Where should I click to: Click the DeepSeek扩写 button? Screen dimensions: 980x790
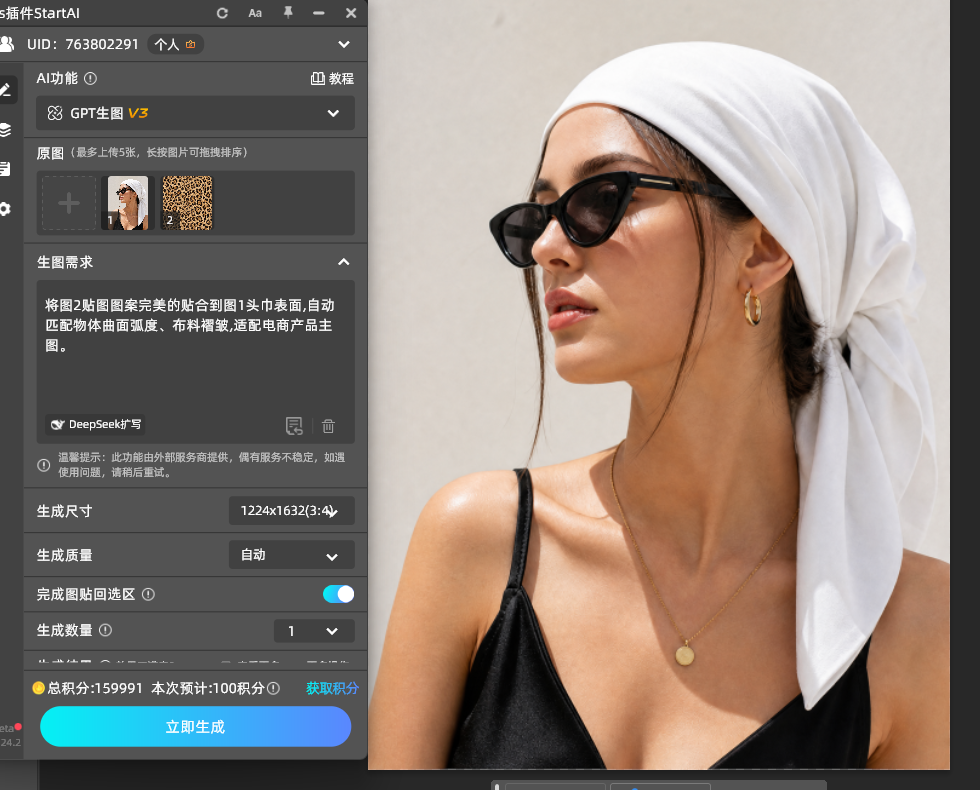95,424
